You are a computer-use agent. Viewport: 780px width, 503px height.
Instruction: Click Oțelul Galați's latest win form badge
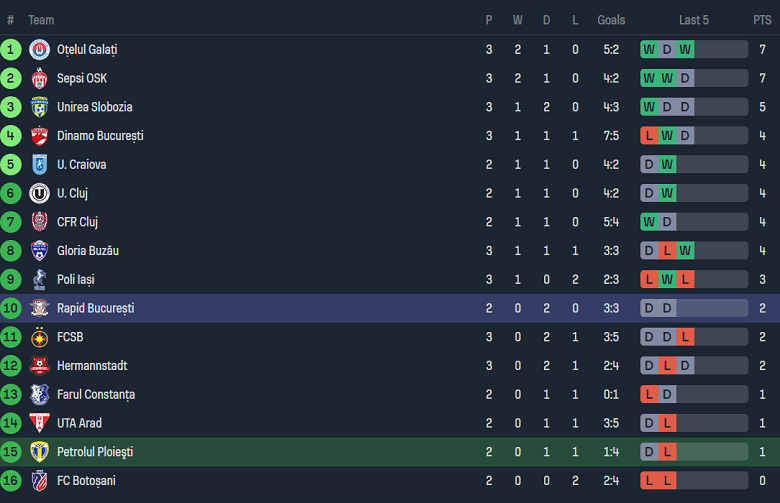click(685, 49)
